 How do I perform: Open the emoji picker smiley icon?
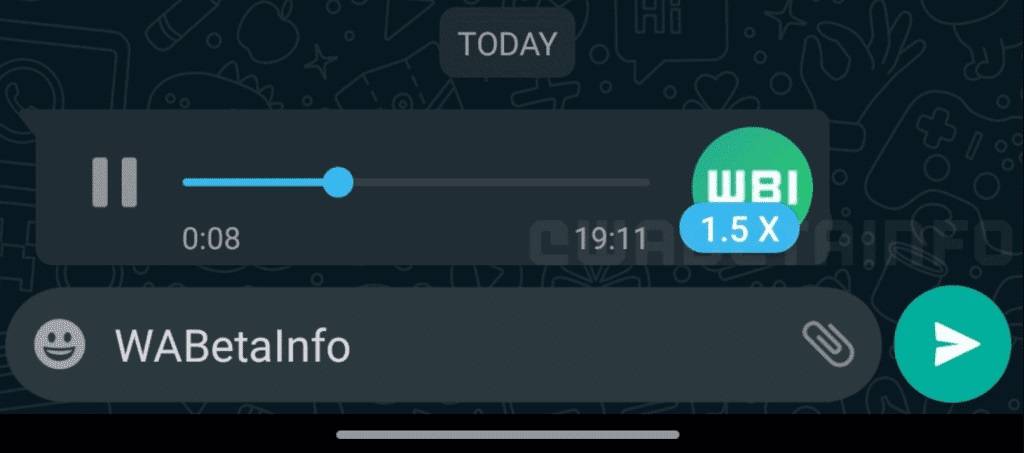59,344
